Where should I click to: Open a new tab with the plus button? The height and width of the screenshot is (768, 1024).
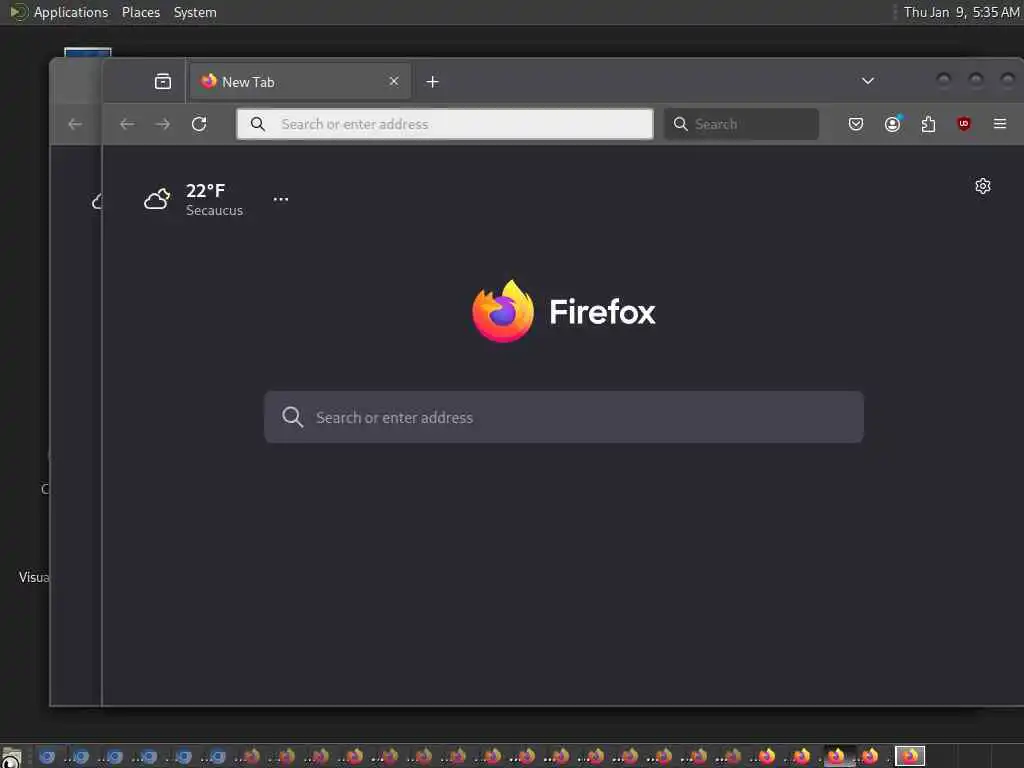pyautogui.click(x=432, y=82)
